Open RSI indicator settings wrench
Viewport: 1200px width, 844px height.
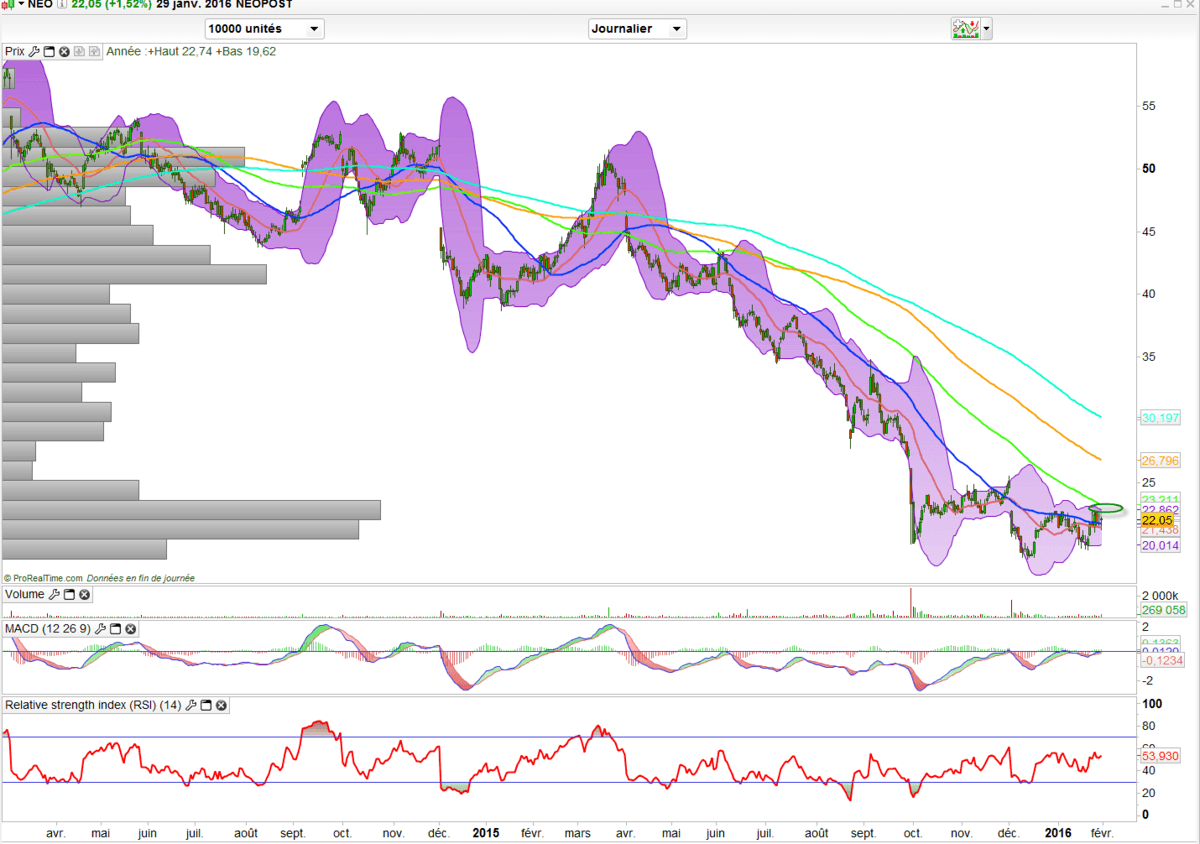192,705
